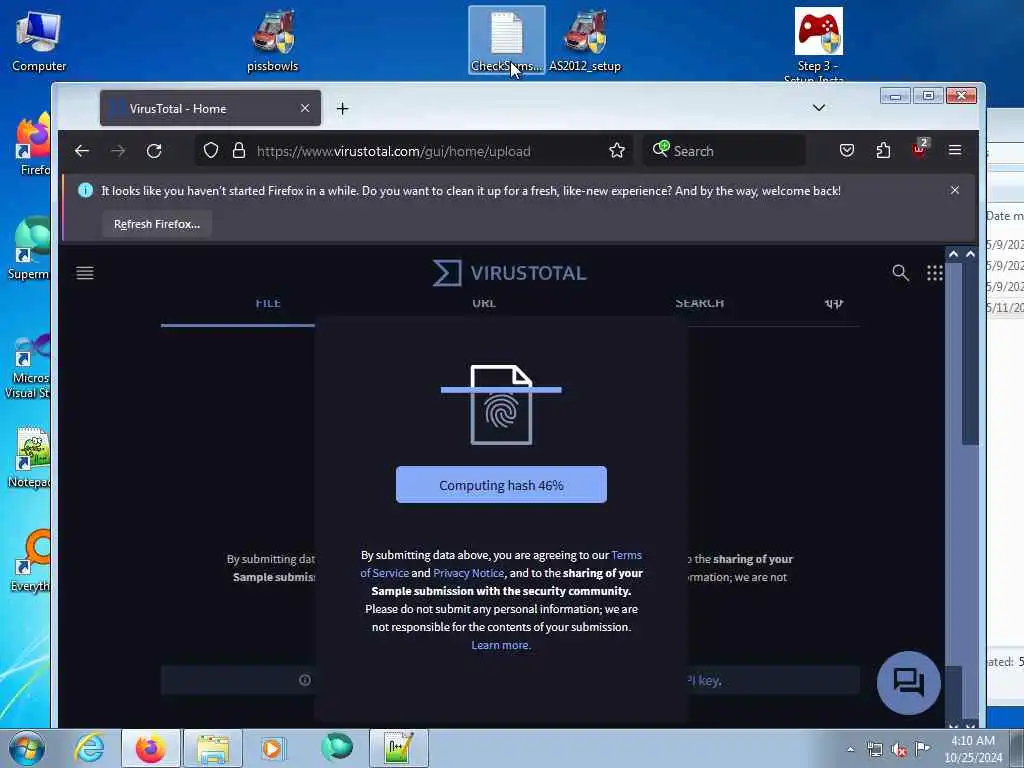Open the Microsoft Visual Studio desktop shortcut
The height and width of the screenshot is (768, 1024).
[27, 366]
